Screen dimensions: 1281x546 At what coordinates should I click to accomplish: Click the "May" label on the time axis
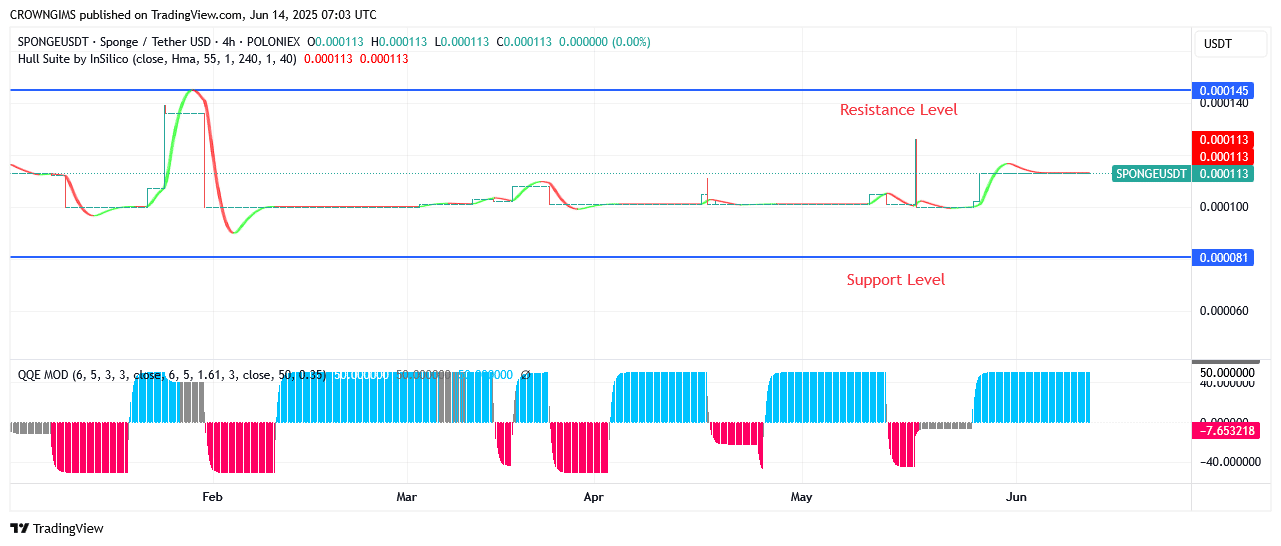tap(801, 496)
